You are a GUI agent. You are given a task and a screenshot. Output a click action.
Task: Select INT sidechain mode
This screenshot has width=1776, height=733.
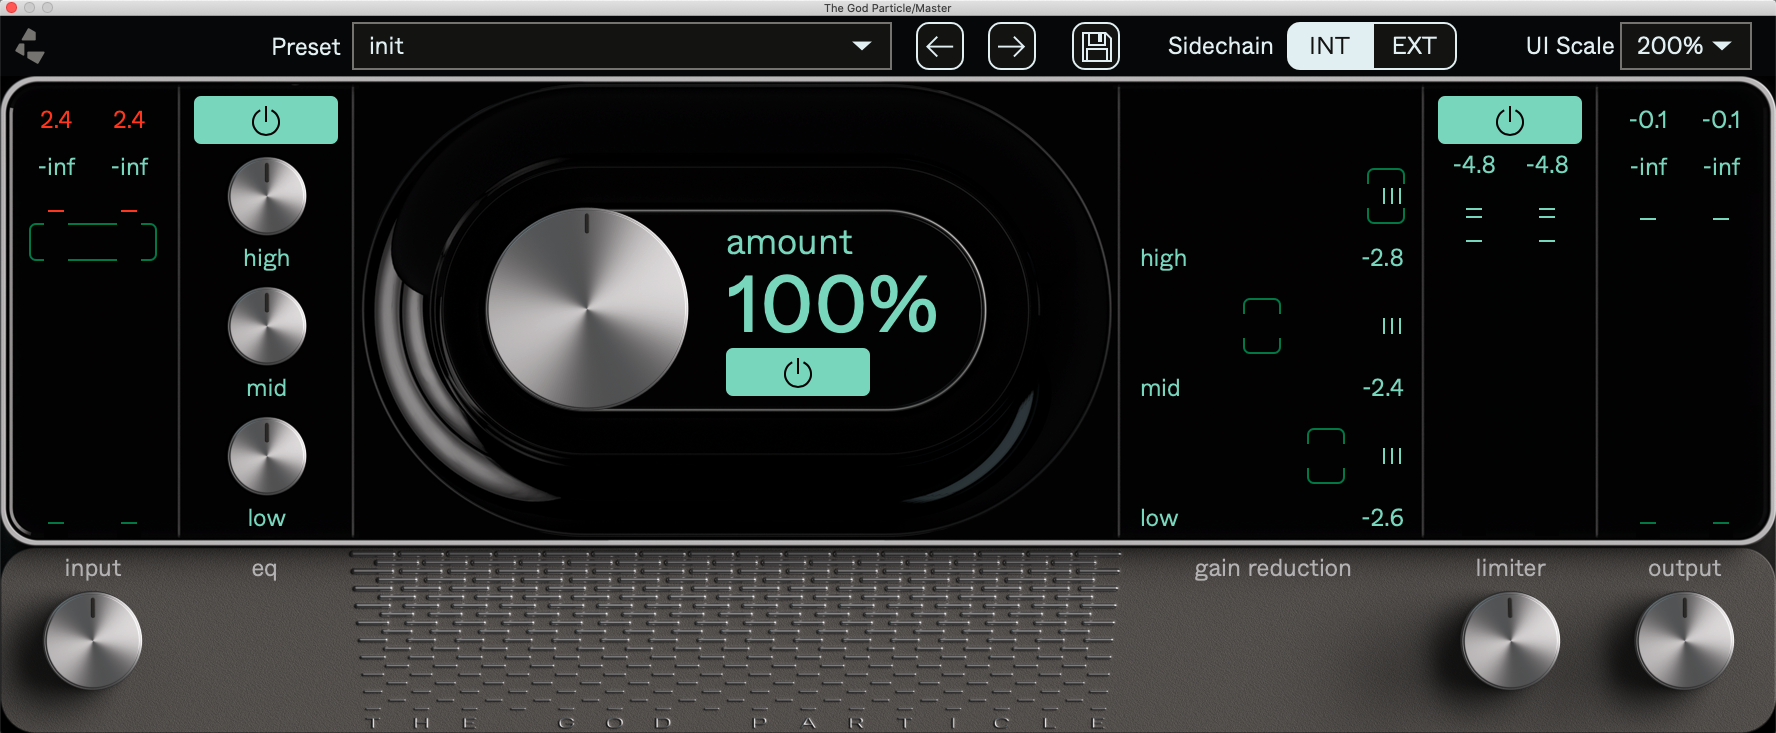(1330, 46)
